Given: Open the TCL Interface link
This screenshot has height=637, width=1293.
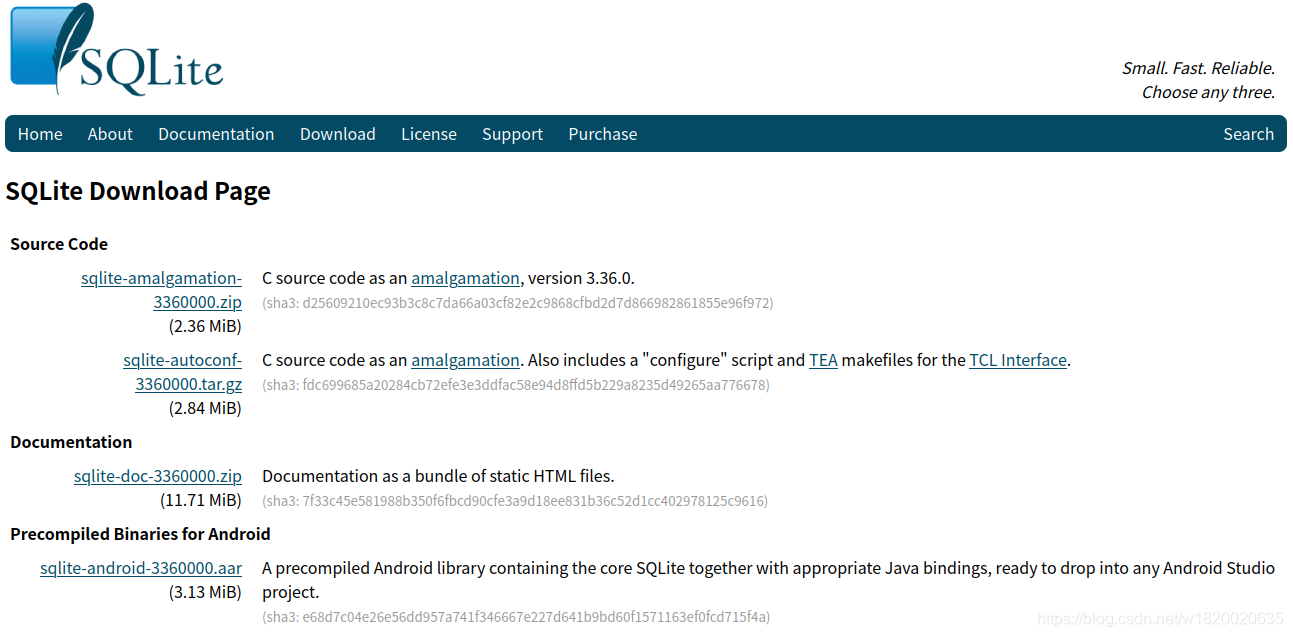Looking at the screenshot, I should coord(1018,360).
